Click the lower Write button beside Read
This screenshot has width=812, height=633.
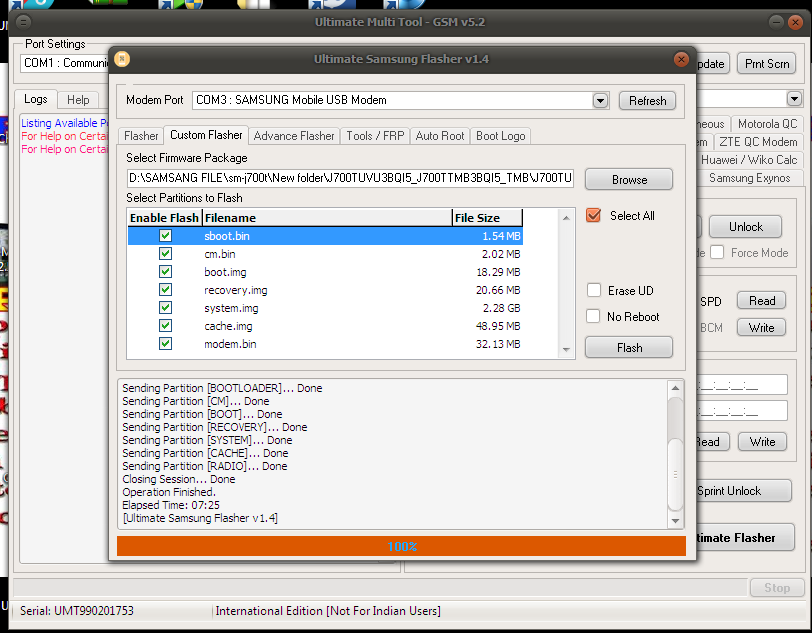tap(762, 442)
